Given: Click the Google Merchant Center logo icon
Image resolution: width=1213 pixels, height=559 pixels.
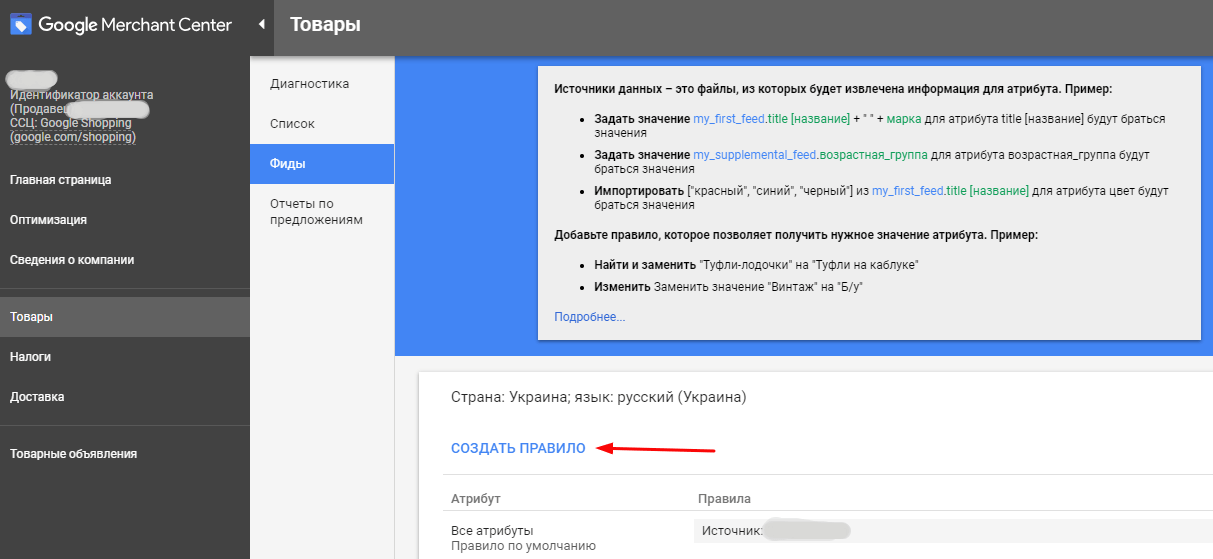Looking at the screenshot, I should tap(21, 24).
